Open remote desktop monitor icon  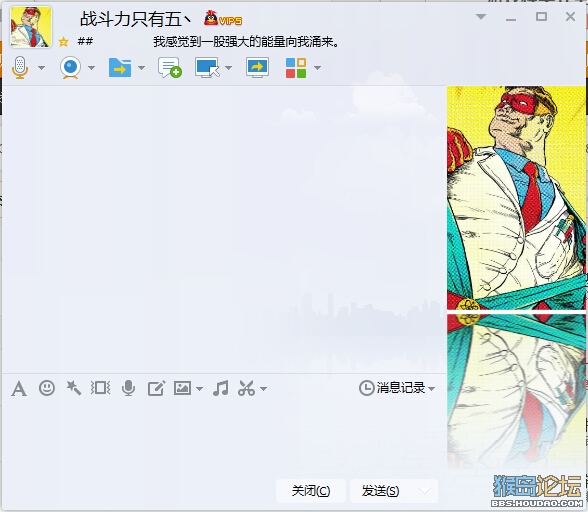207,68
